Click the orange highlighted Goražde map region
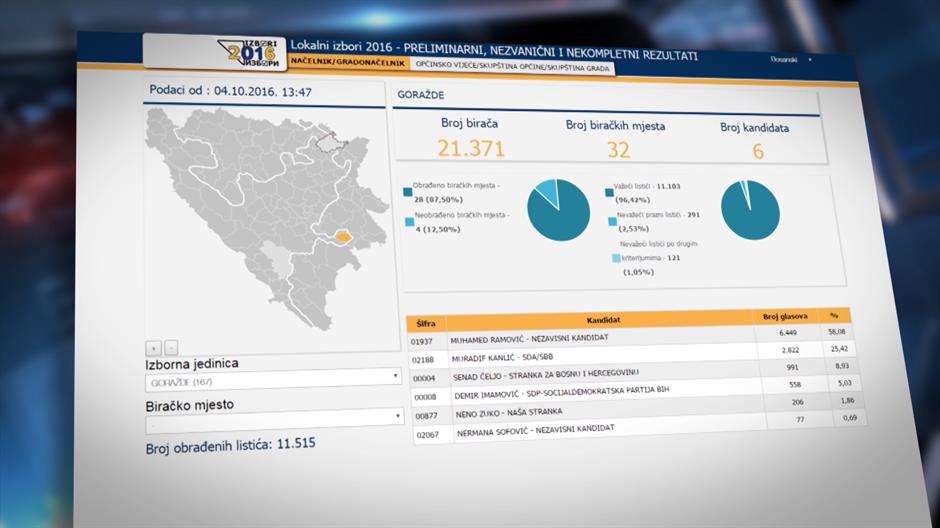The width and height of the screenshot is (940, 528). tap(343, 238)
